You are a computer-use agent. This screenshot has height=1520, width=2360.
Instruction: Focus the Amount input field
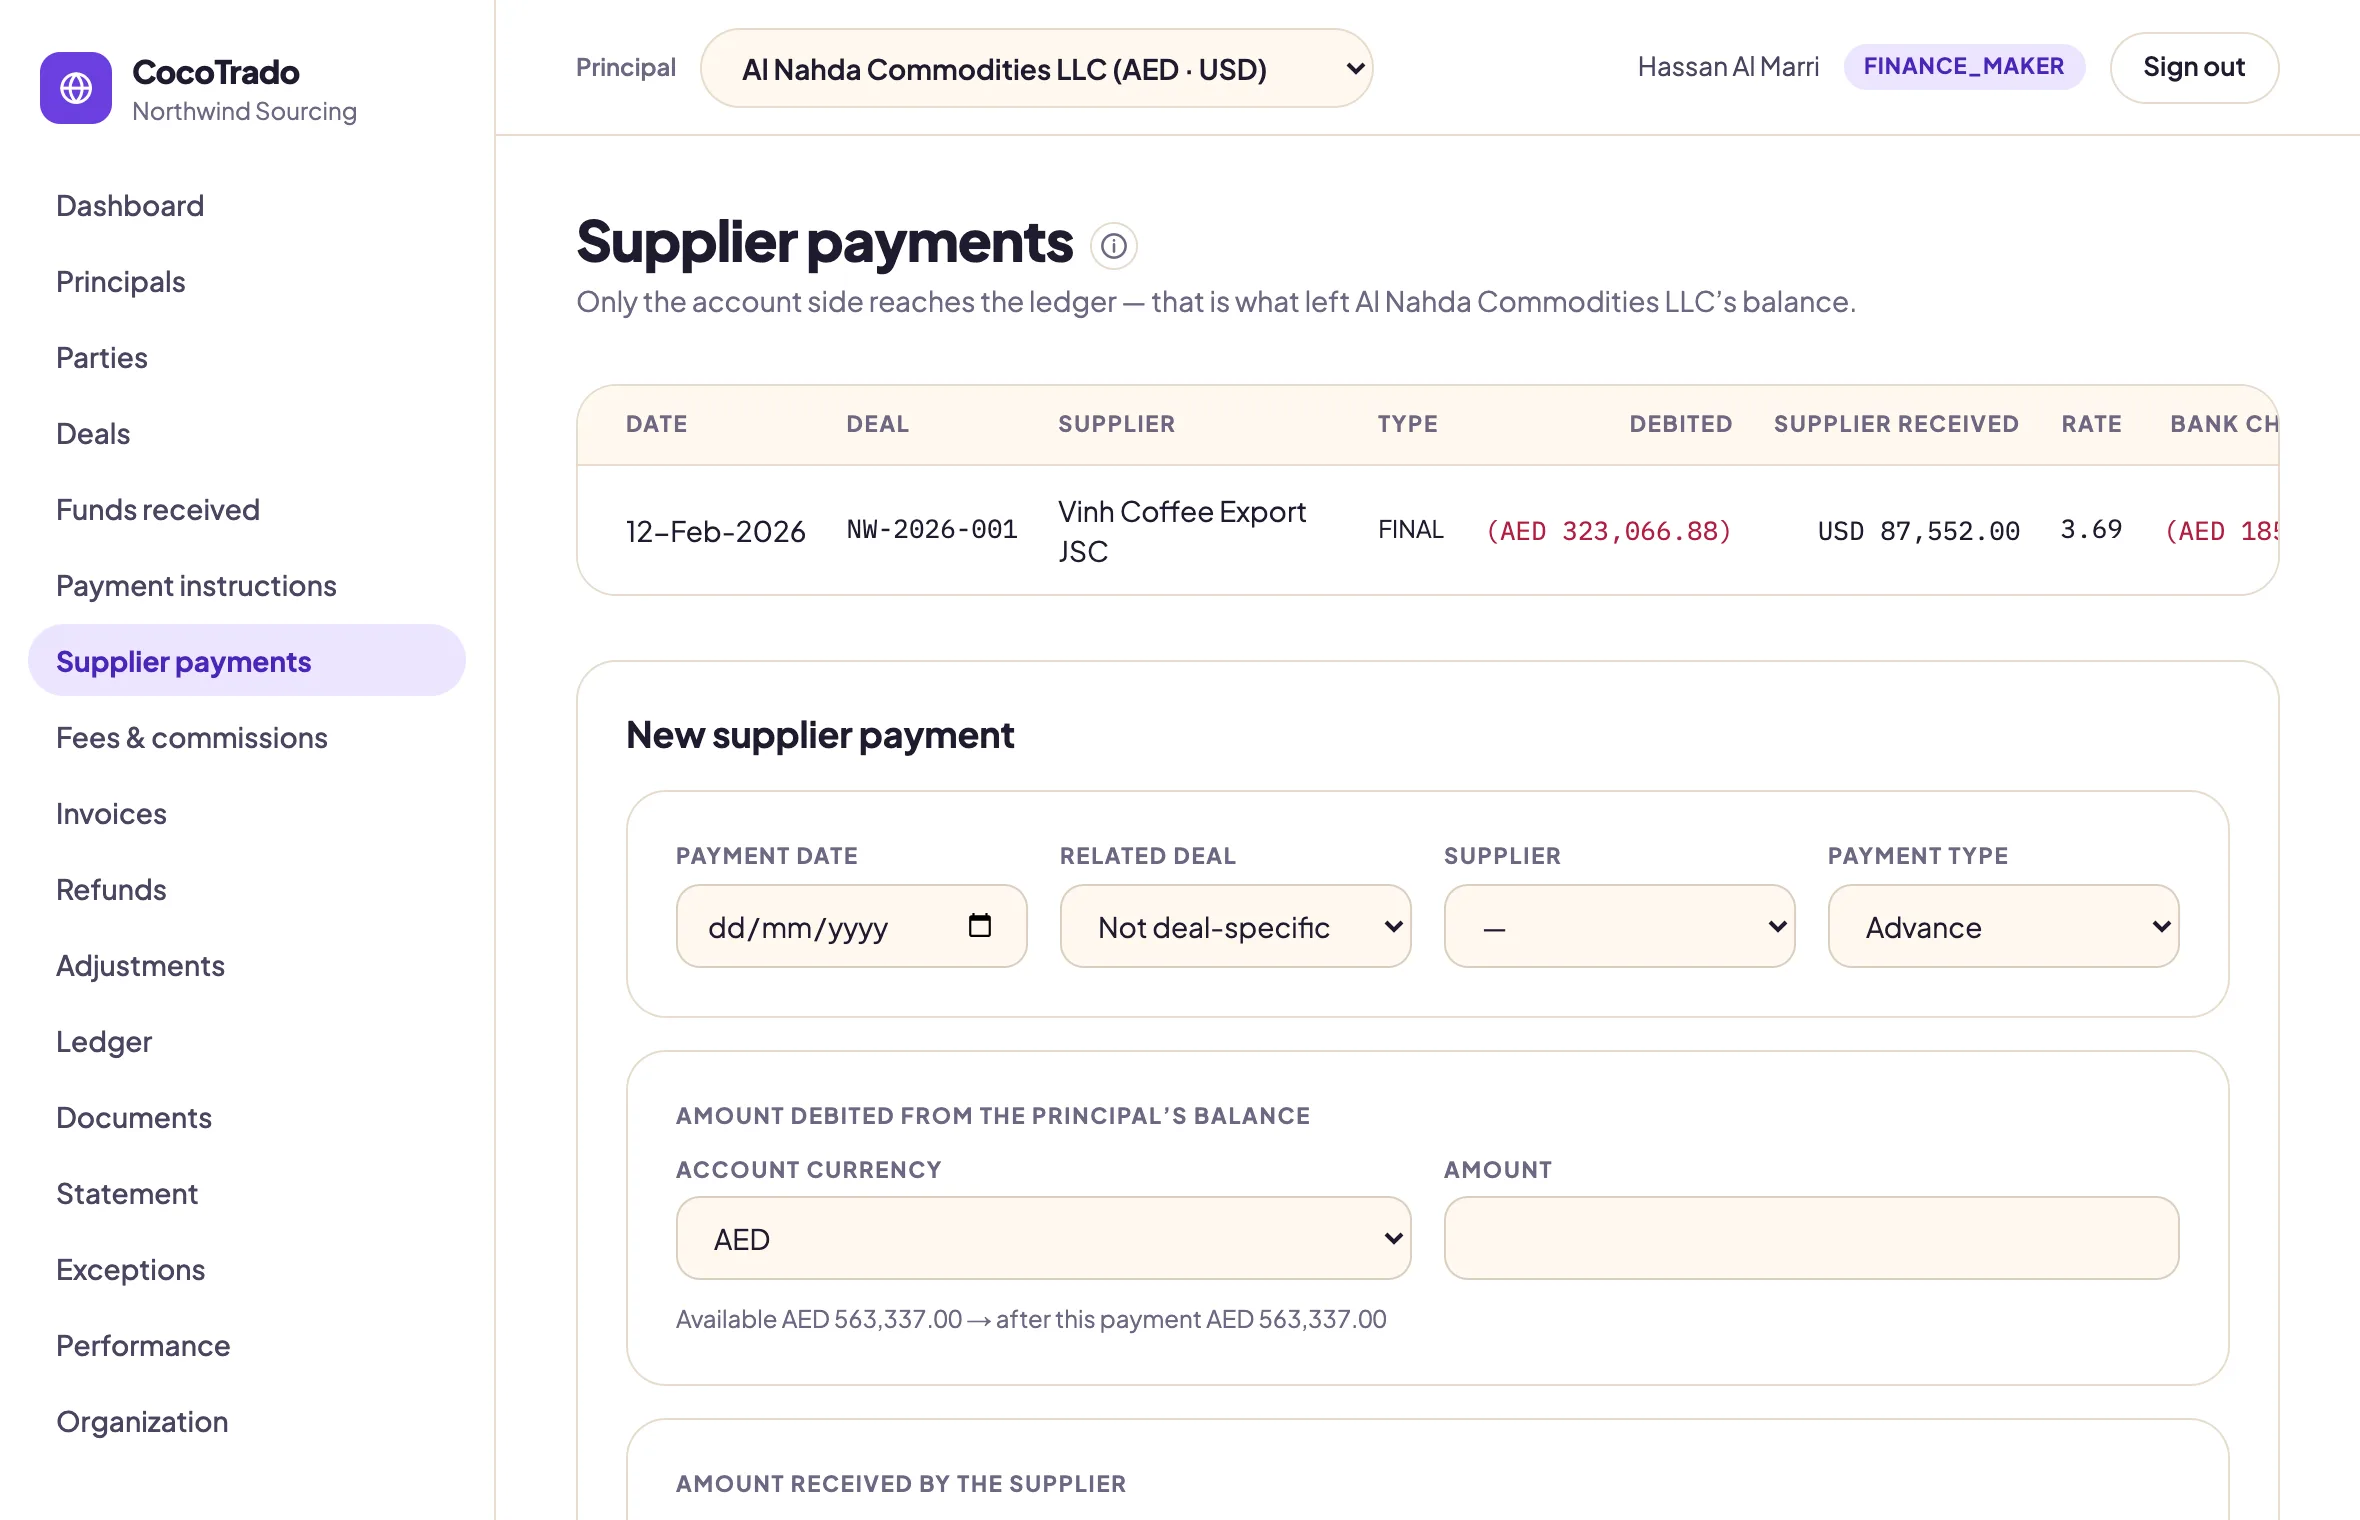1811,1238
